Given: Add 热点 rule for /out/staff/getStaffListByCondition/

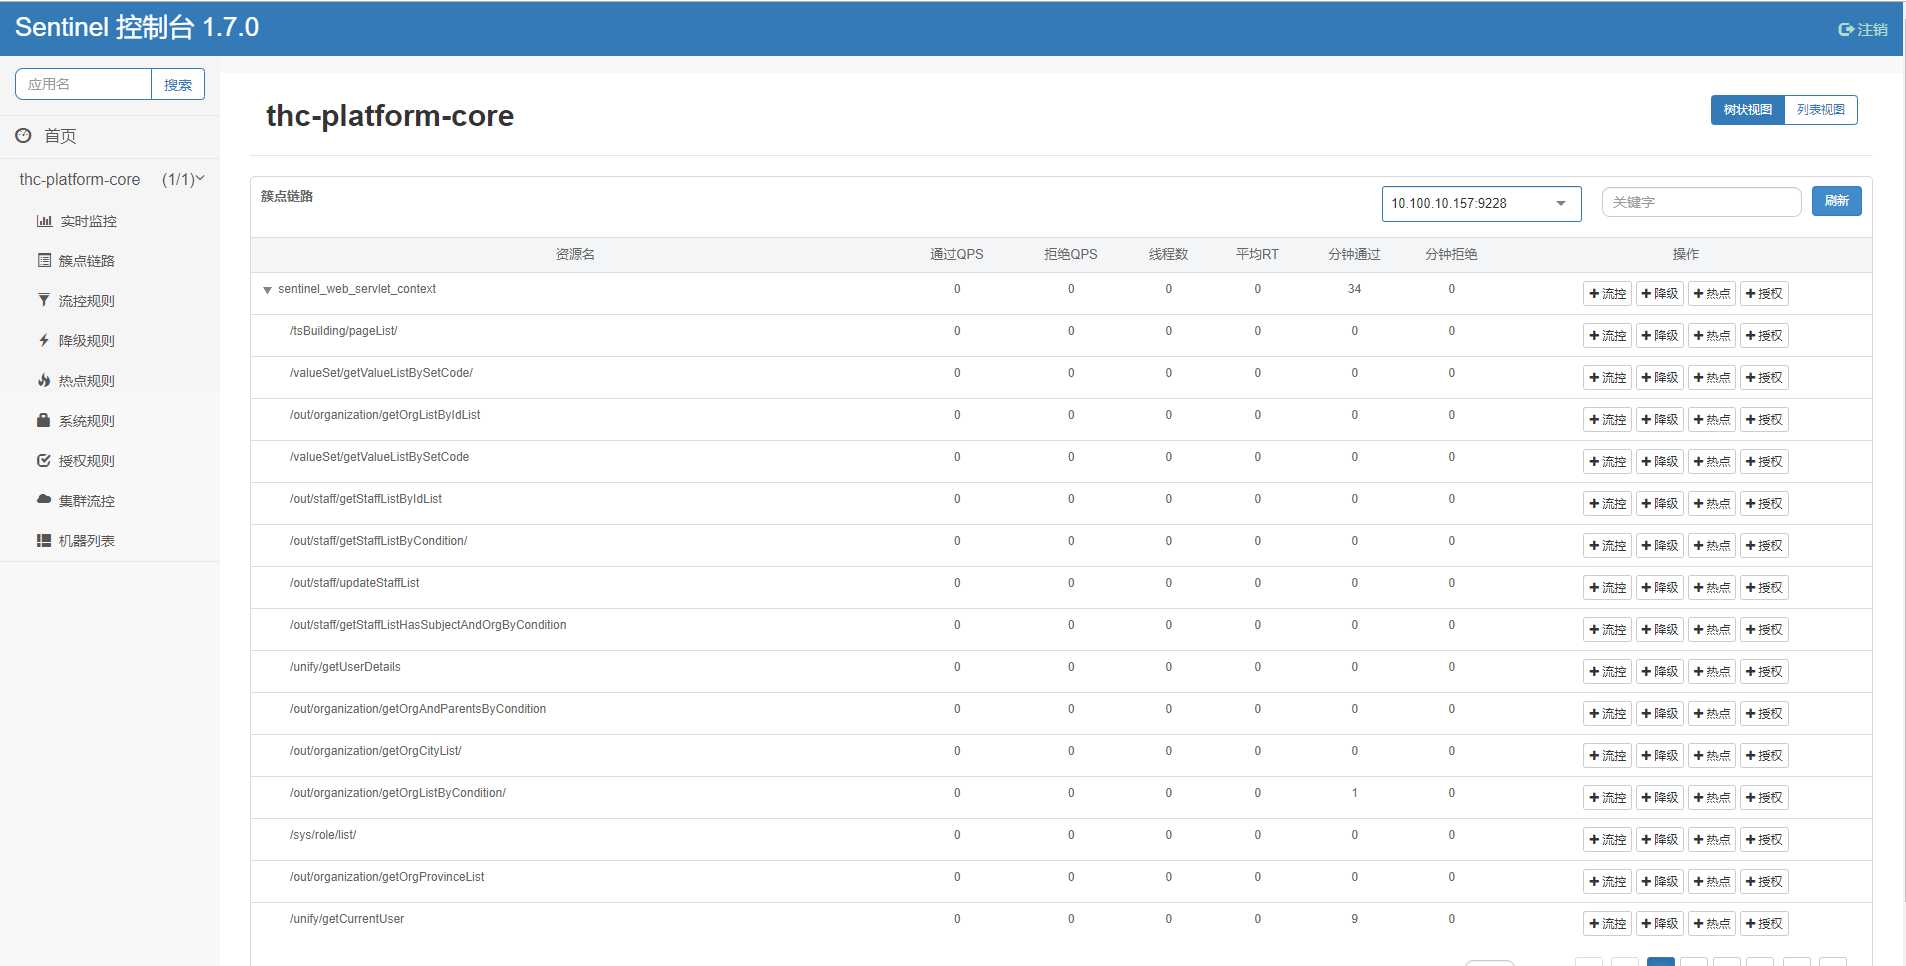Looking at the screenshot, I should [x=1712, y=546].
